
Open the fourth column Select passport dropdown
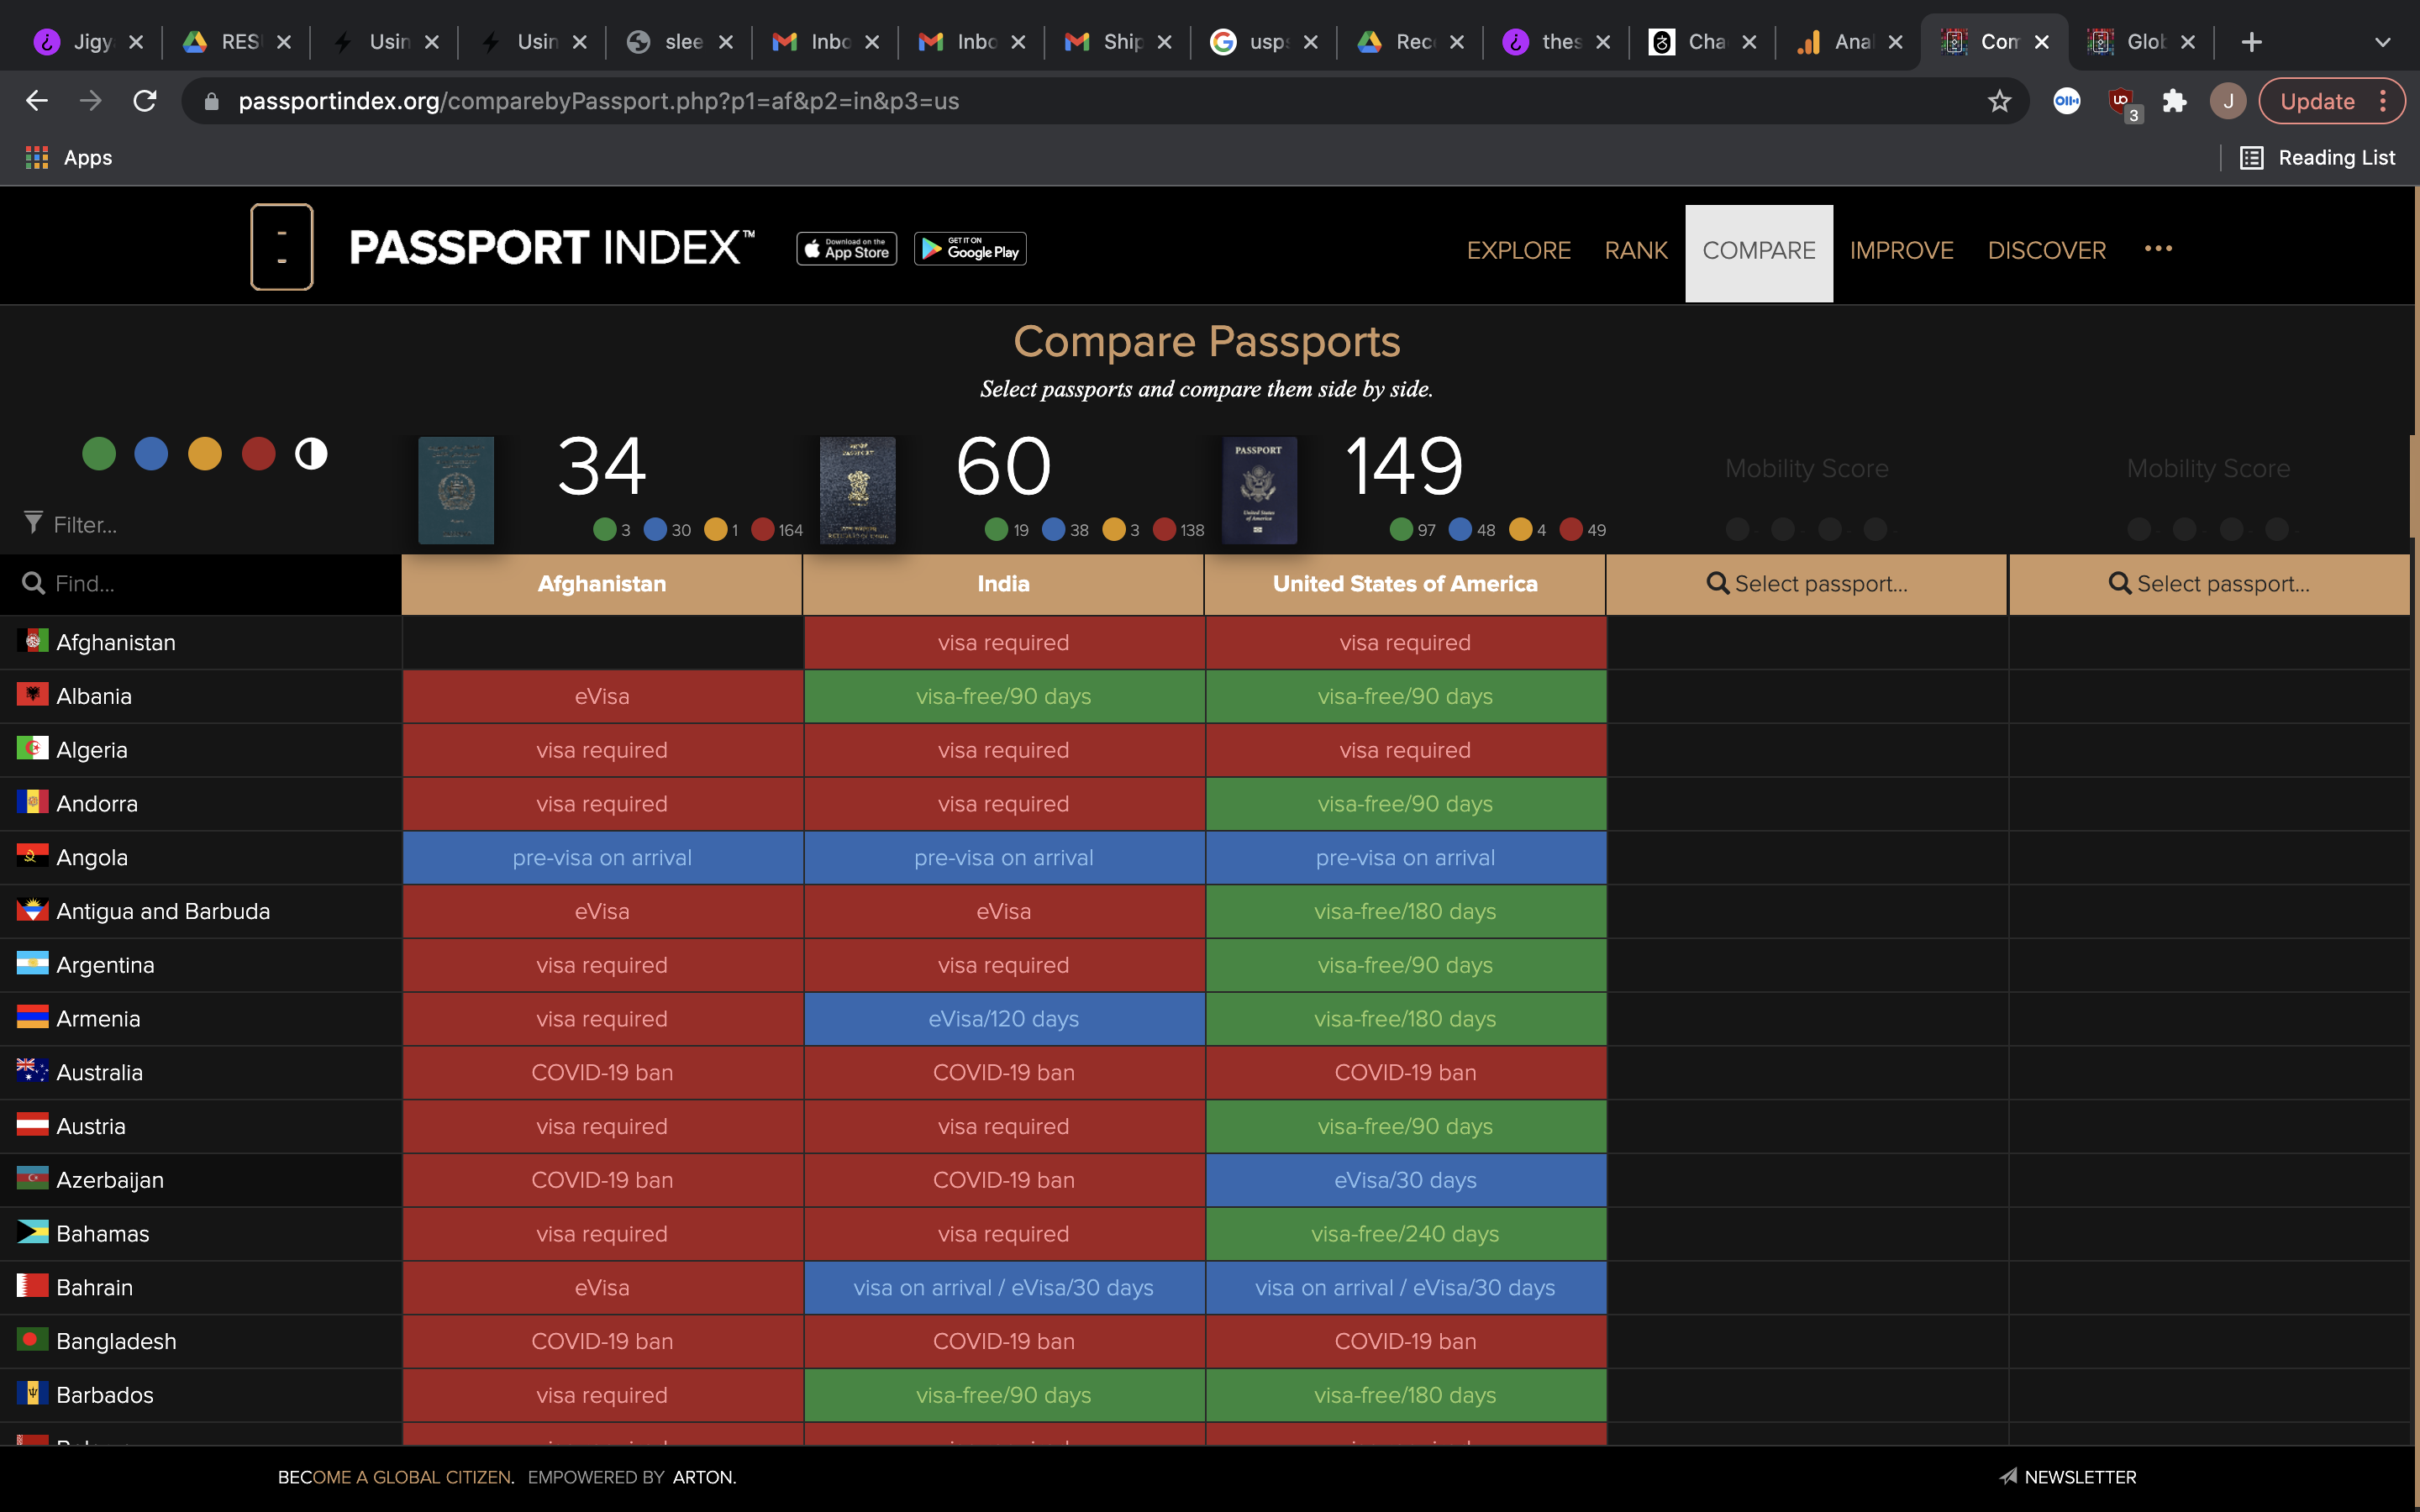[x=1806, y=584]
